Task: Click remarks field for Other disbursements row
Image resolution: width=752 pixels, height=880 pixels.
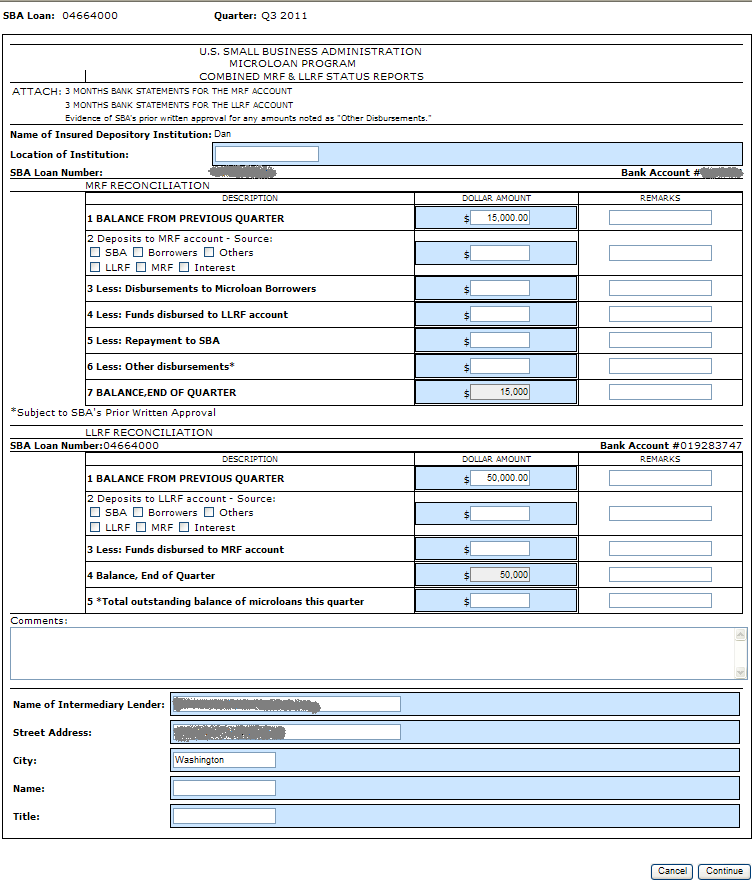Action: 660,366
